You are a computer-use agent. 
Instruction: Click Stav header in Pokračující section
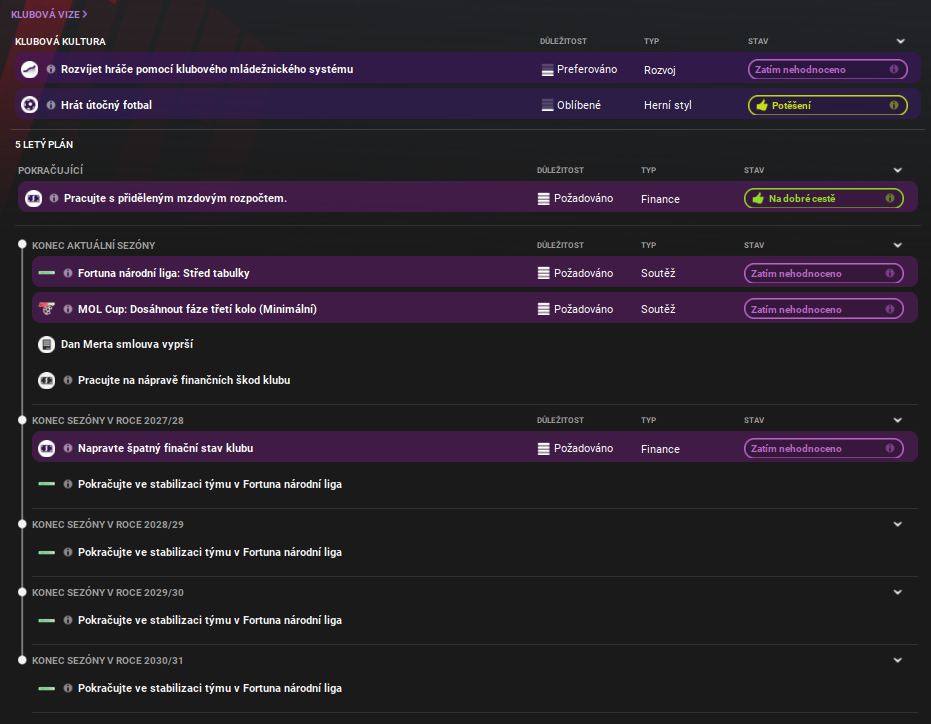[754, 170]
